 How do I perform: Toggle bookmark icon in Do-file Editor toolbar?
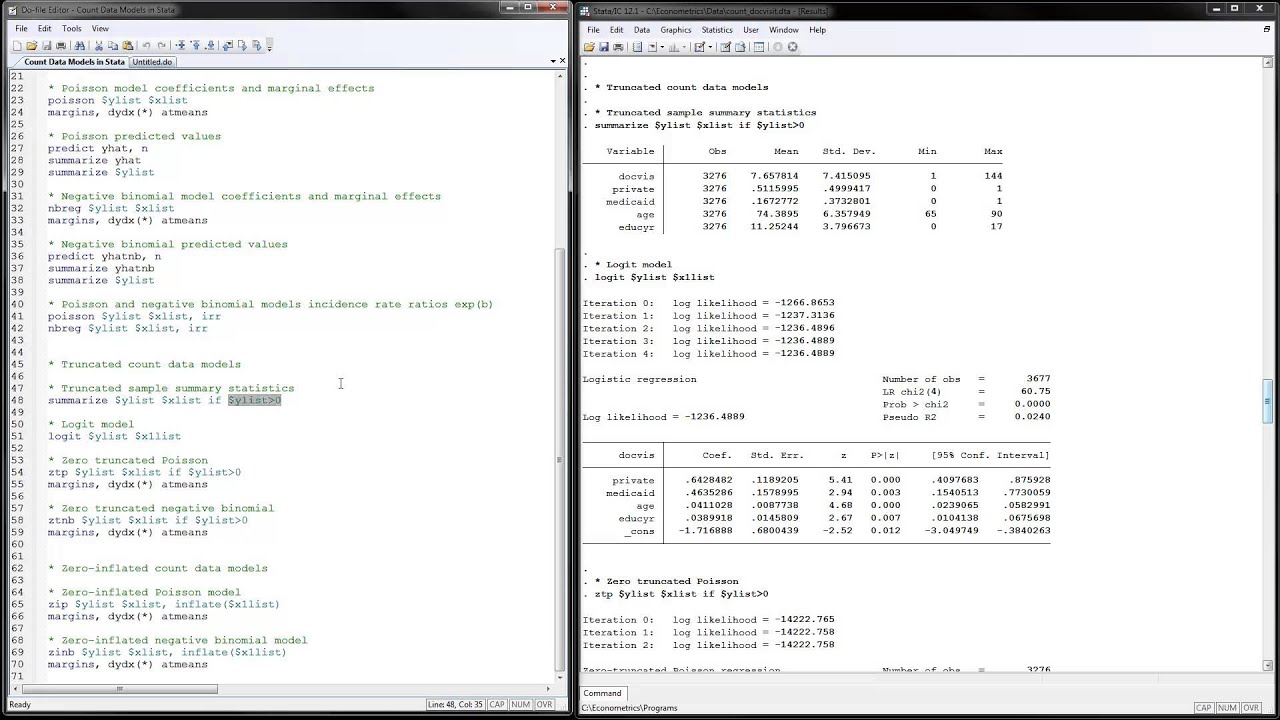180,45
